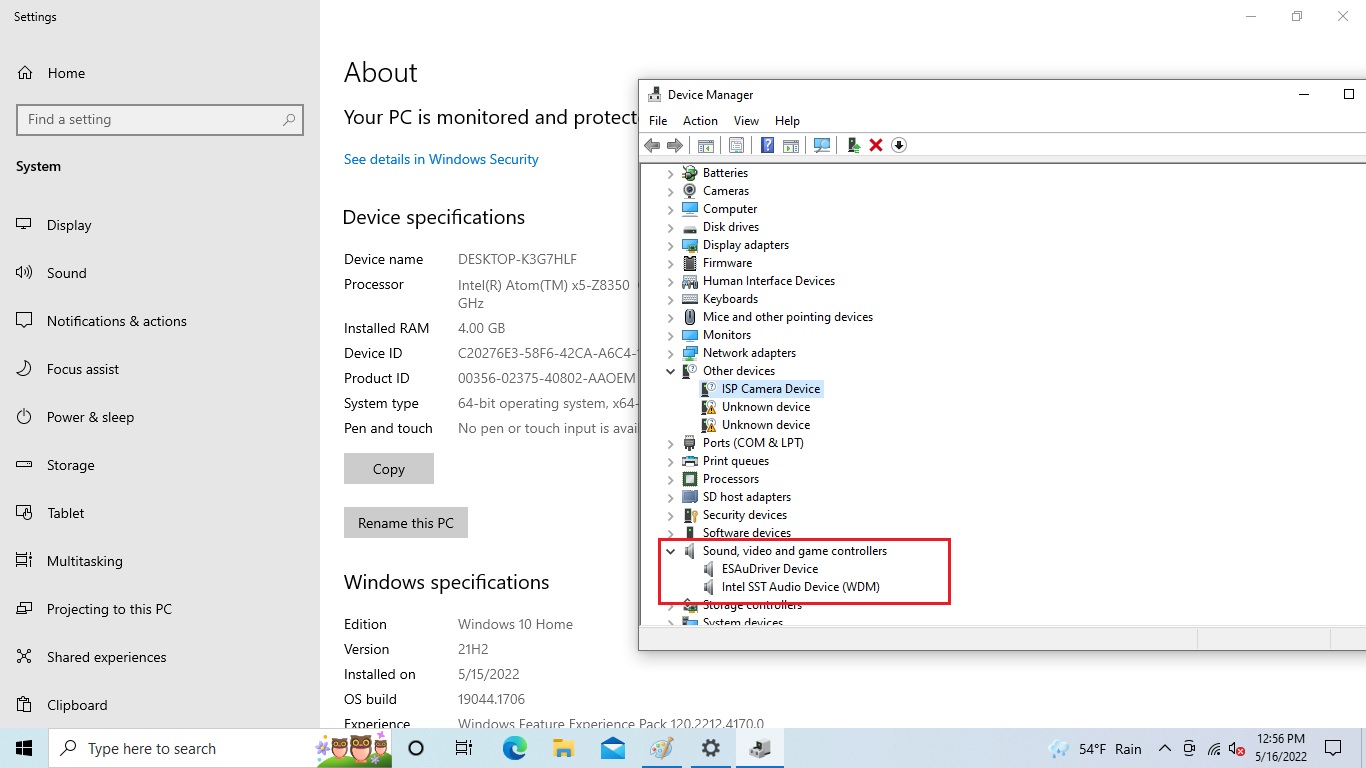This screenshot has height=768, width=1366.
Task: Open Microsoft Edge from taskbar
Action: (515, 748)
